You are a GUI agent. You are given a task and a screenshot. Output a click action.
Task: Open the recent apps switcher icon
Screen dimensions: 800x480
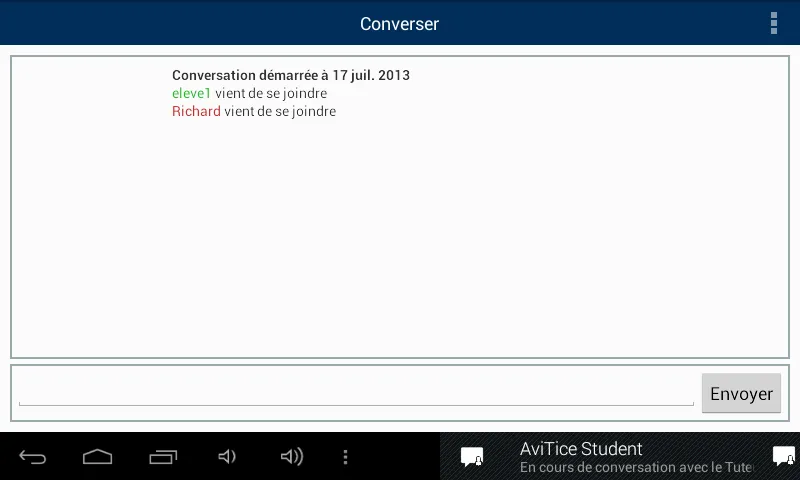[163, 457]
